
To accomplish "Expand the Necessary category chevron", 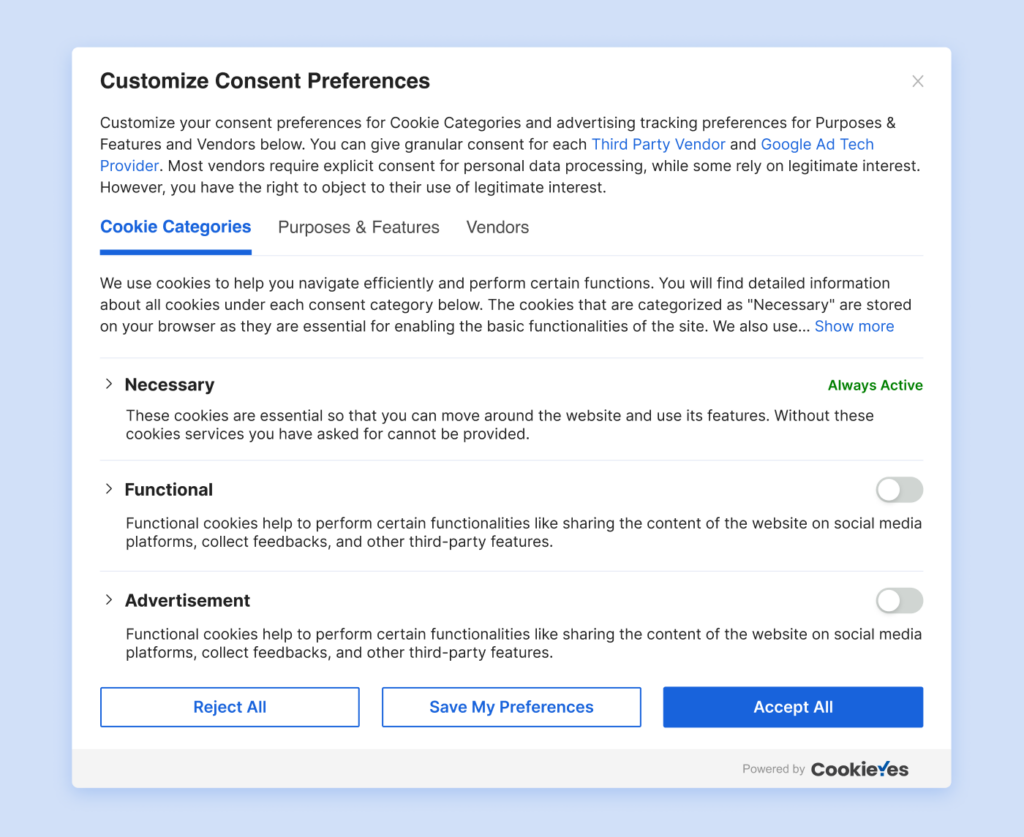I will pos(109,385).
